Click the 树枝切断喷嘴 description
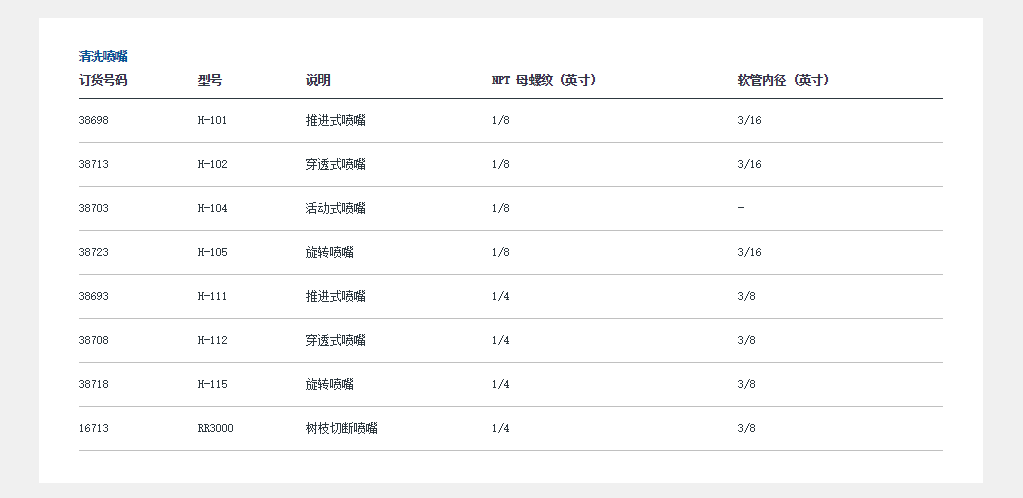 point(342,429)
